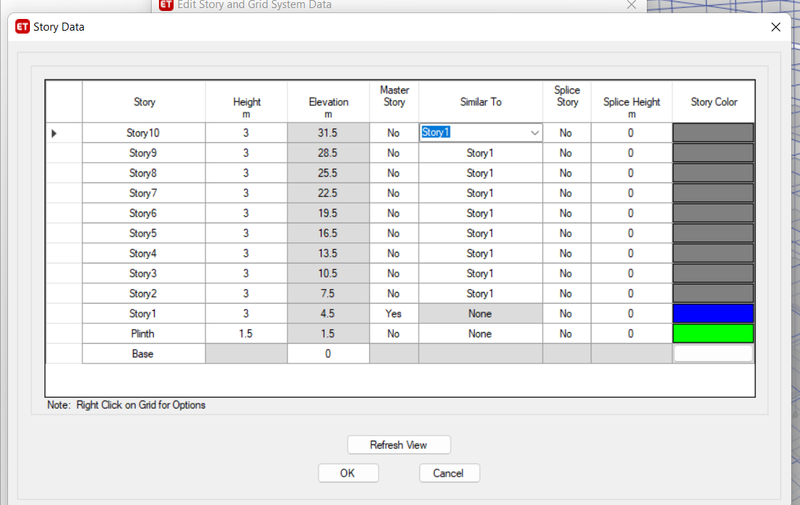Screen dimensions: 800x505
Task: Open the gray Story Color swatch of Story2
Action: click(x=713, y=293)
